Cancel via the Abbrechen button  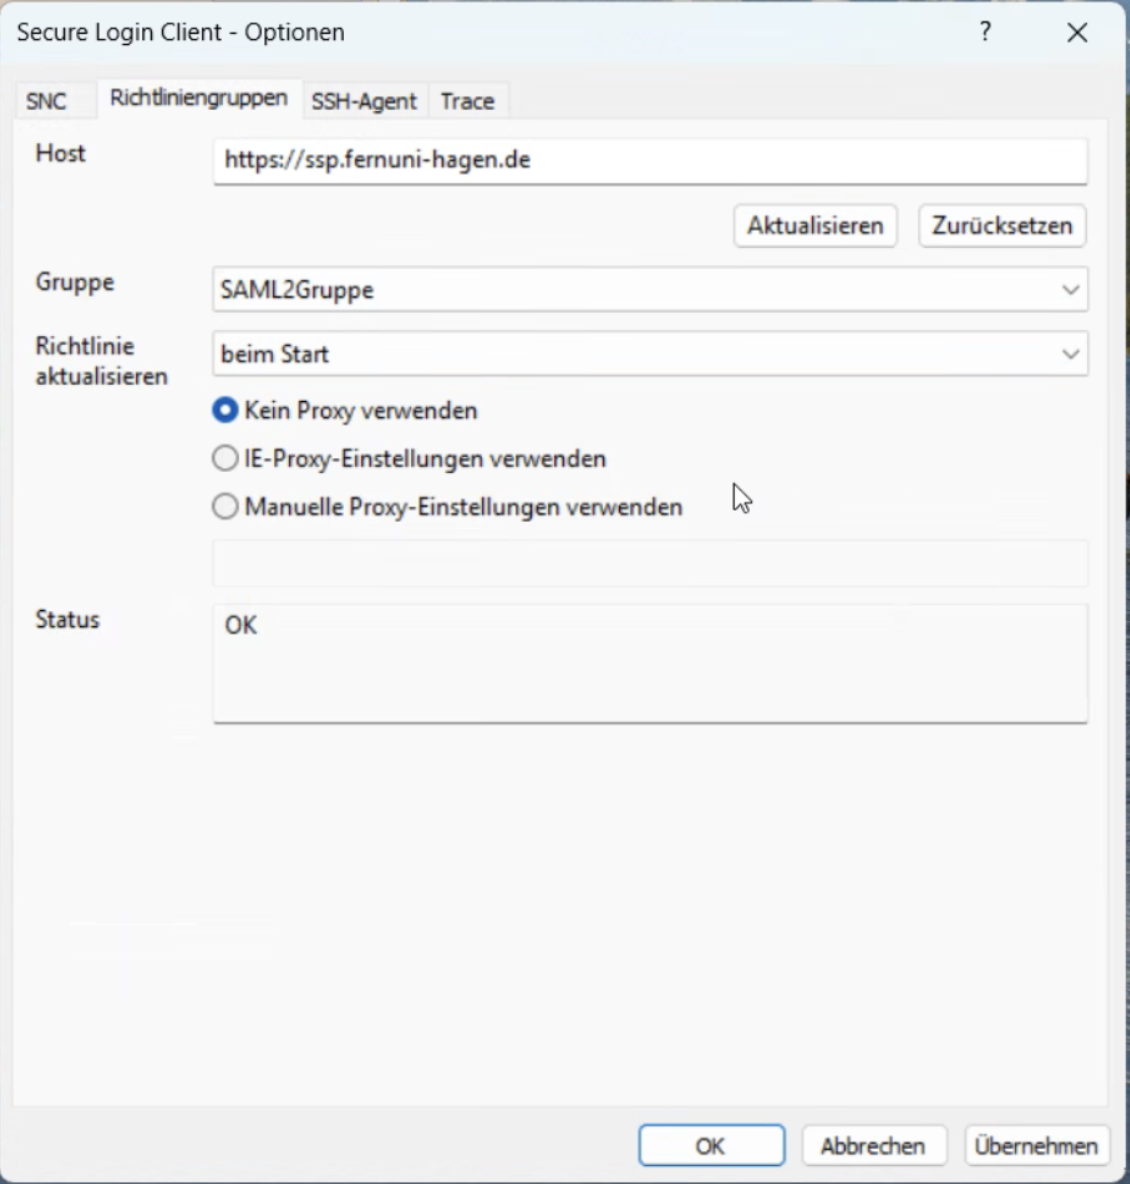pos(872,1146)
